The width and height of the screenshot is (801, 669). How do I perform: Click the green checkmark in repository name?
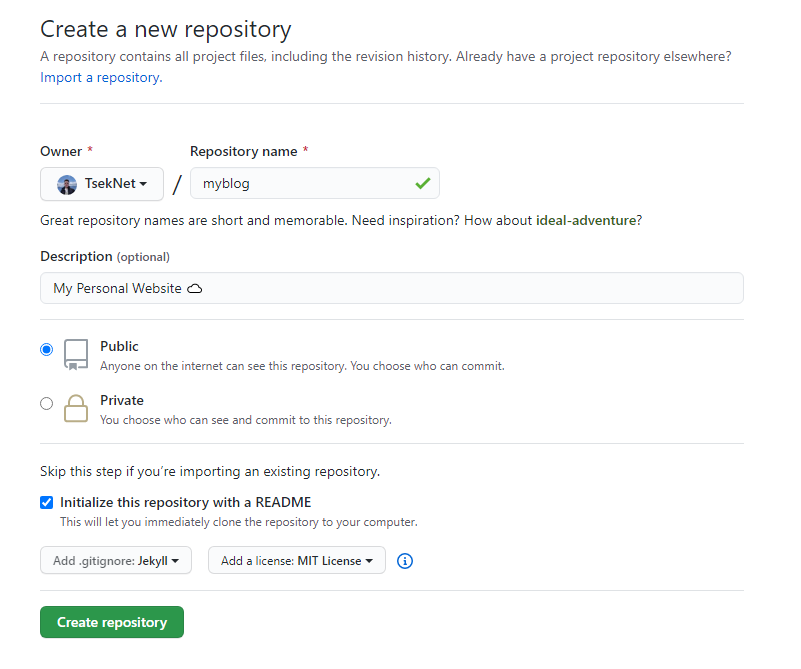(x=422, y=184)
